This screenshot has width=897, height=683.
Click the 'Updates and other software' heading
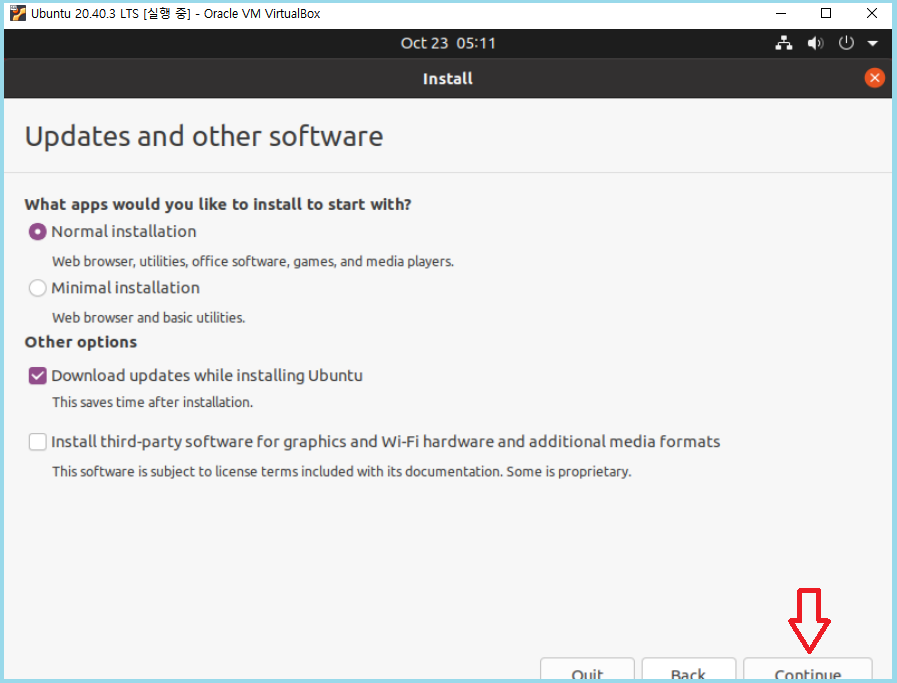click(204, 137)
